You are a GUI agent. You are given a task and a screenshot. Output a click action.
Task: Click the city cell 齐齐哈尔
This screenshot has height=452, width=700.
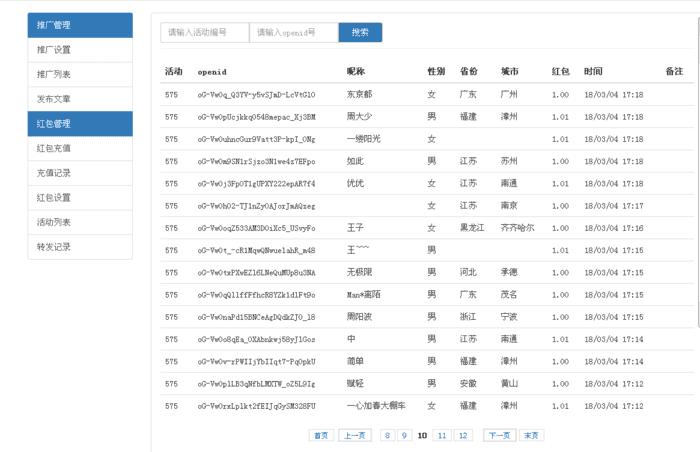pos(517,228)
